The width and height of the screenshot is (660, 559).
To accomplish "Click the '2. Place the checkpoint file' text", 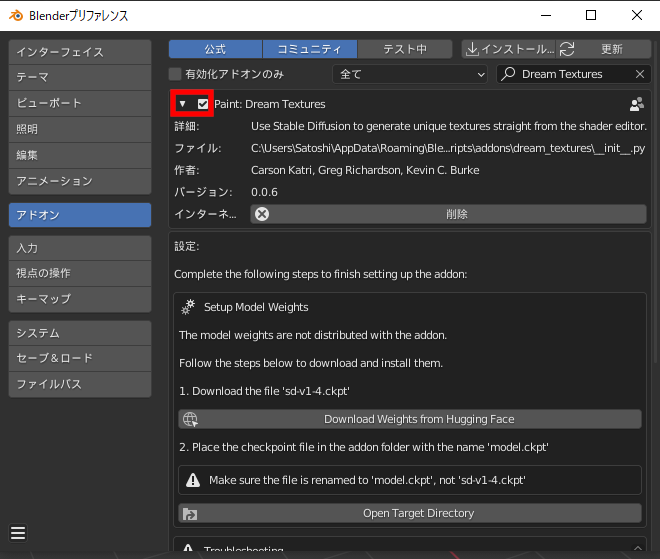I will (x=364, y=447).
